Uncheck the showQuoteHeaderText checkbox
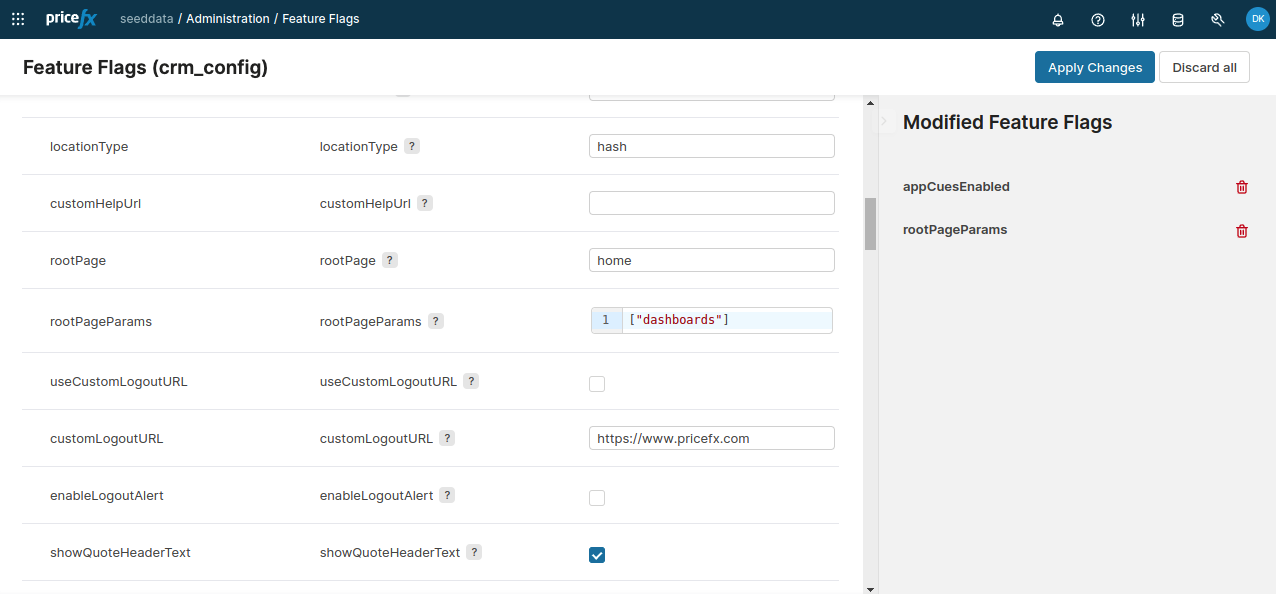 tap(597, 555)
